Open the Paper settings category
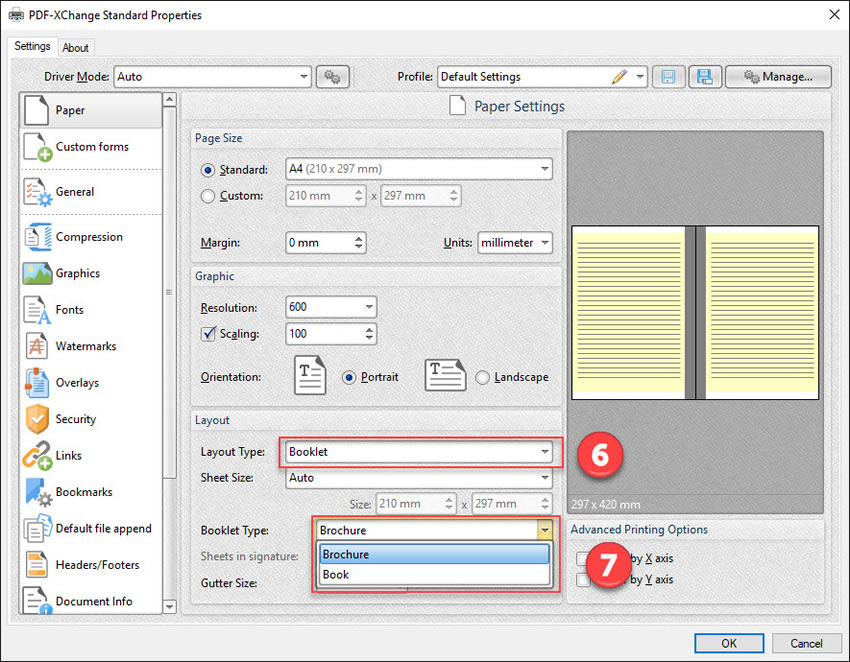 tap(91, 110)
